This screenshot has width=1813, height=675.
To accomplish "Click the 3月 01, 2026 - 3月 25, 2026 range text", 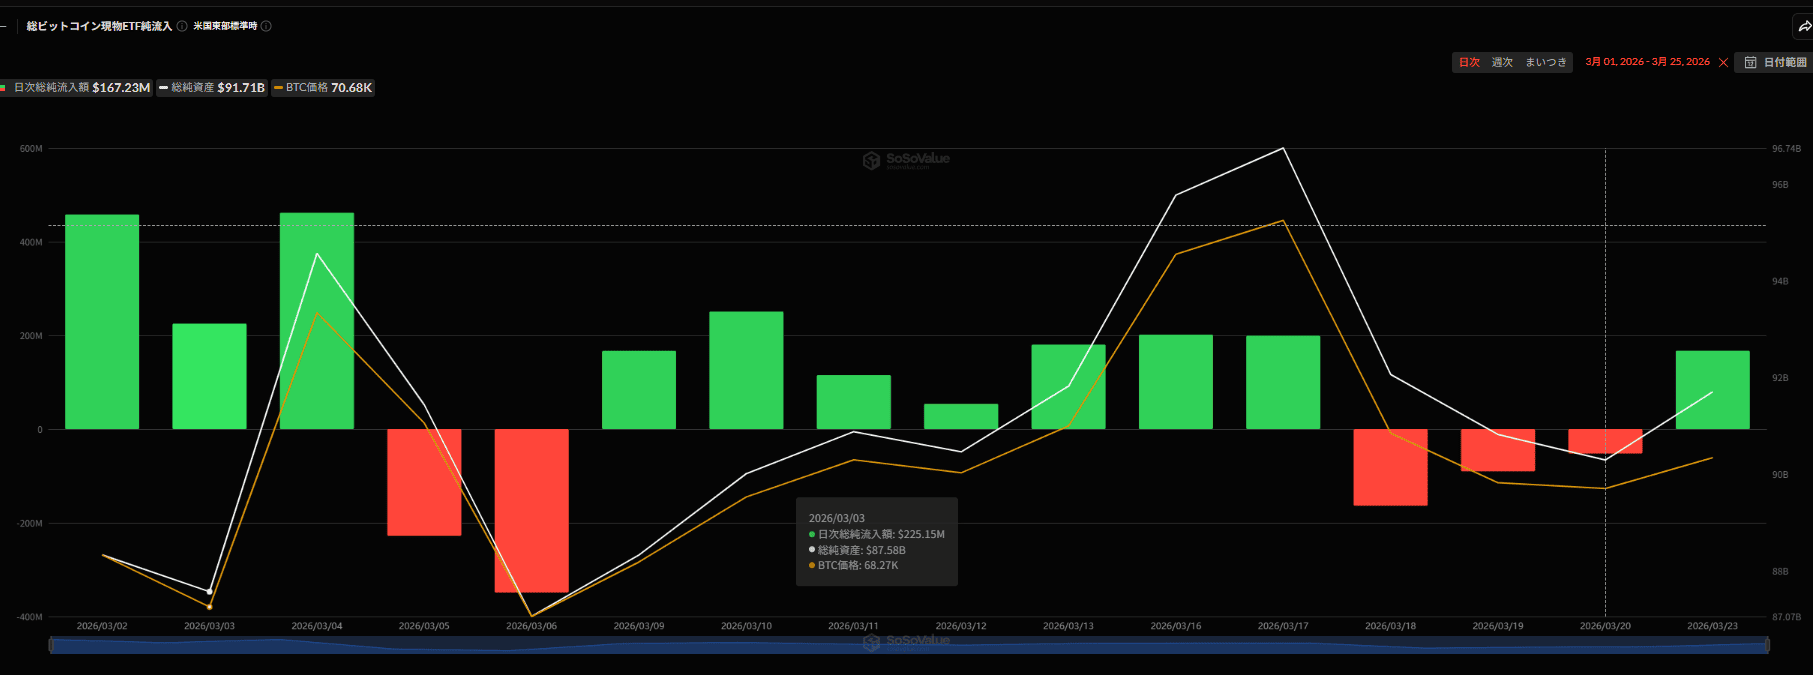I will pos(1647,62).
